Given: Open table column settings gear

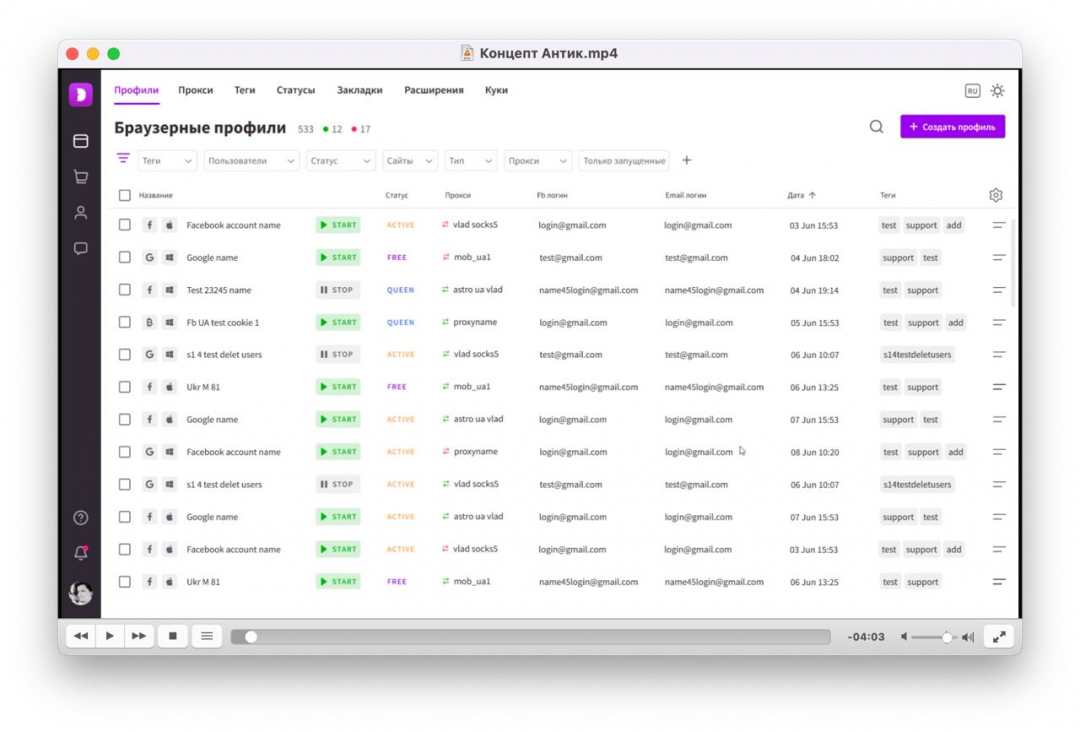Looking at the screenshot, I should 995,196.
